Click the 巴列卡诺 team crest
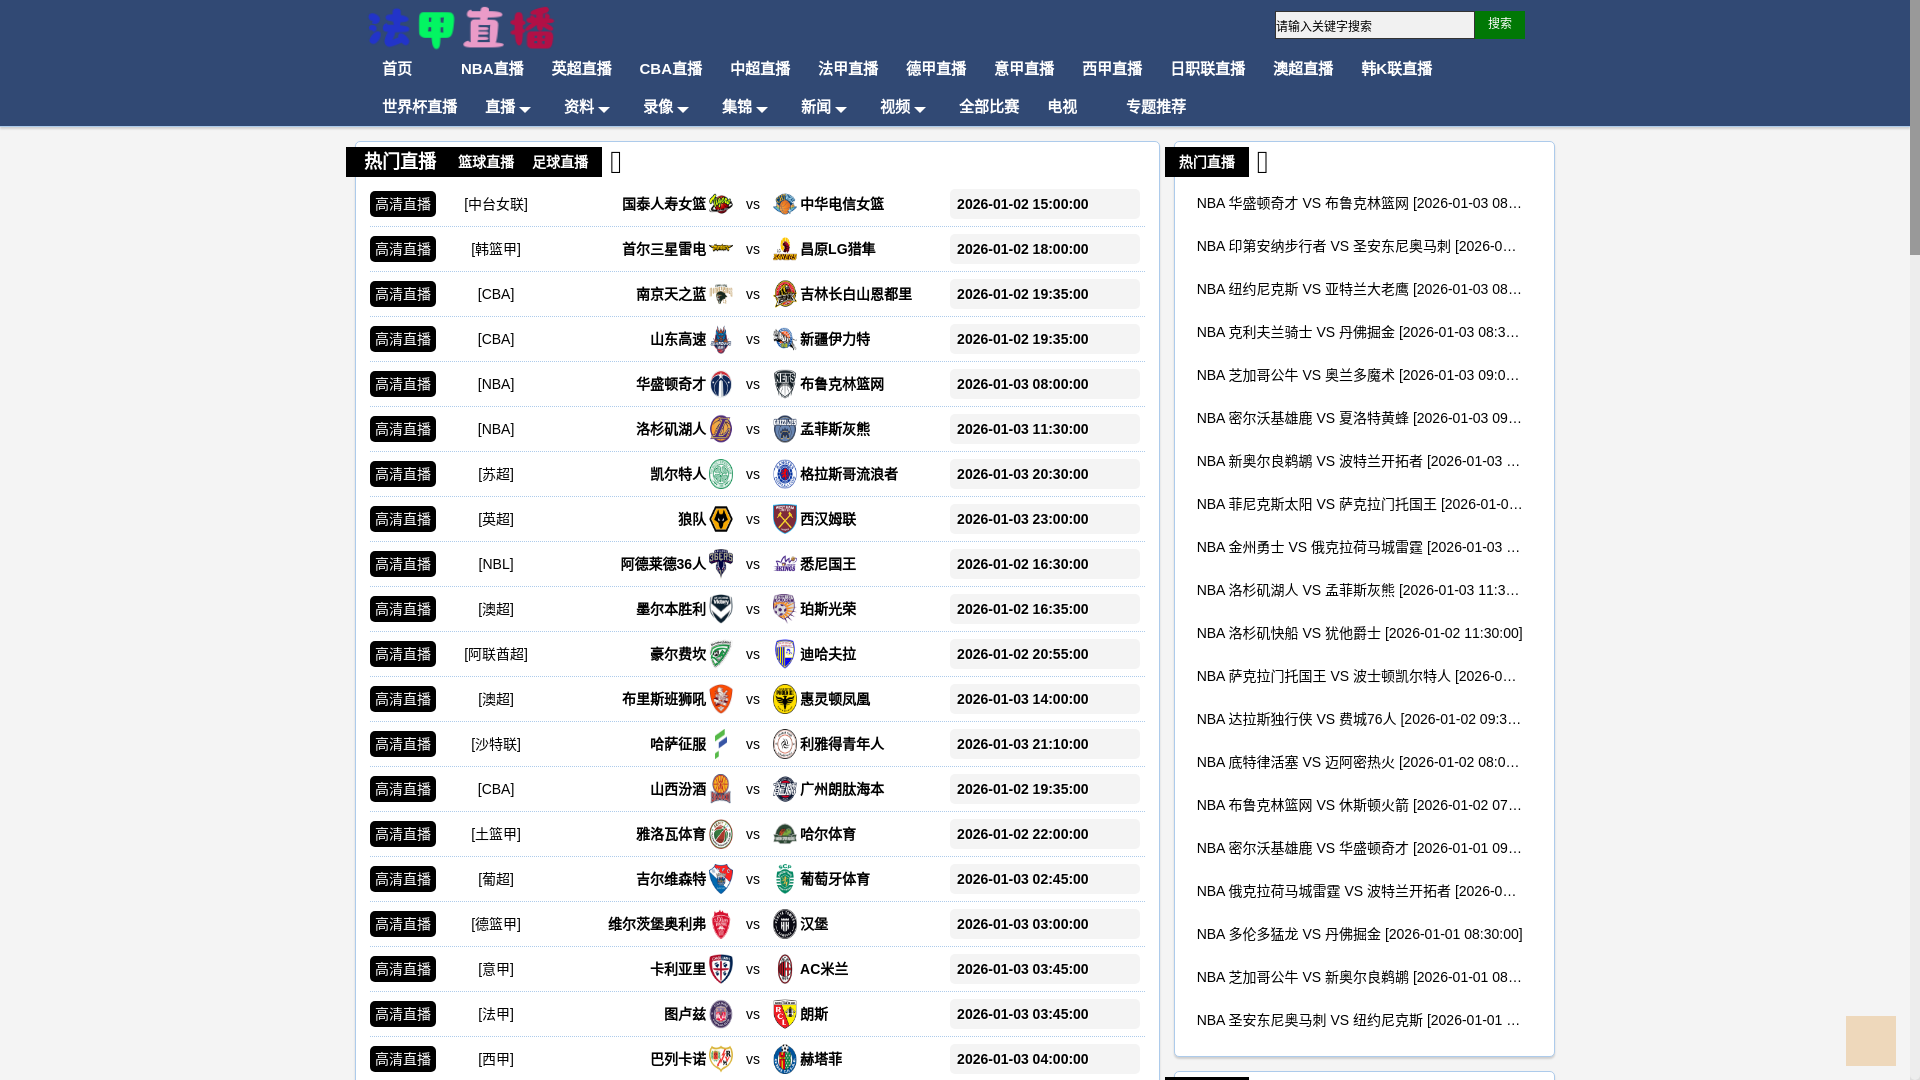Screen dimensions: 1920x1080 (x=721, y=1059)
